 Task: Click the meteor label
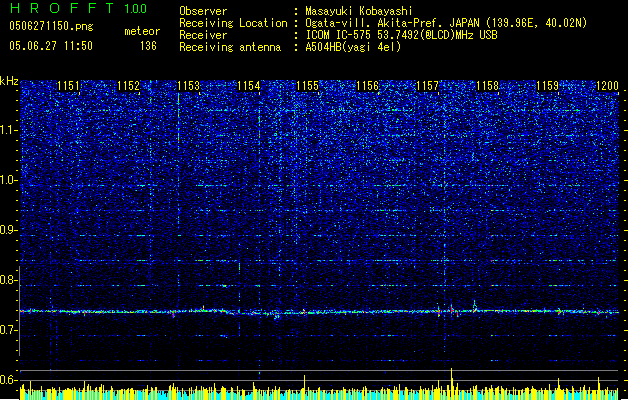[x=142, y=31]
